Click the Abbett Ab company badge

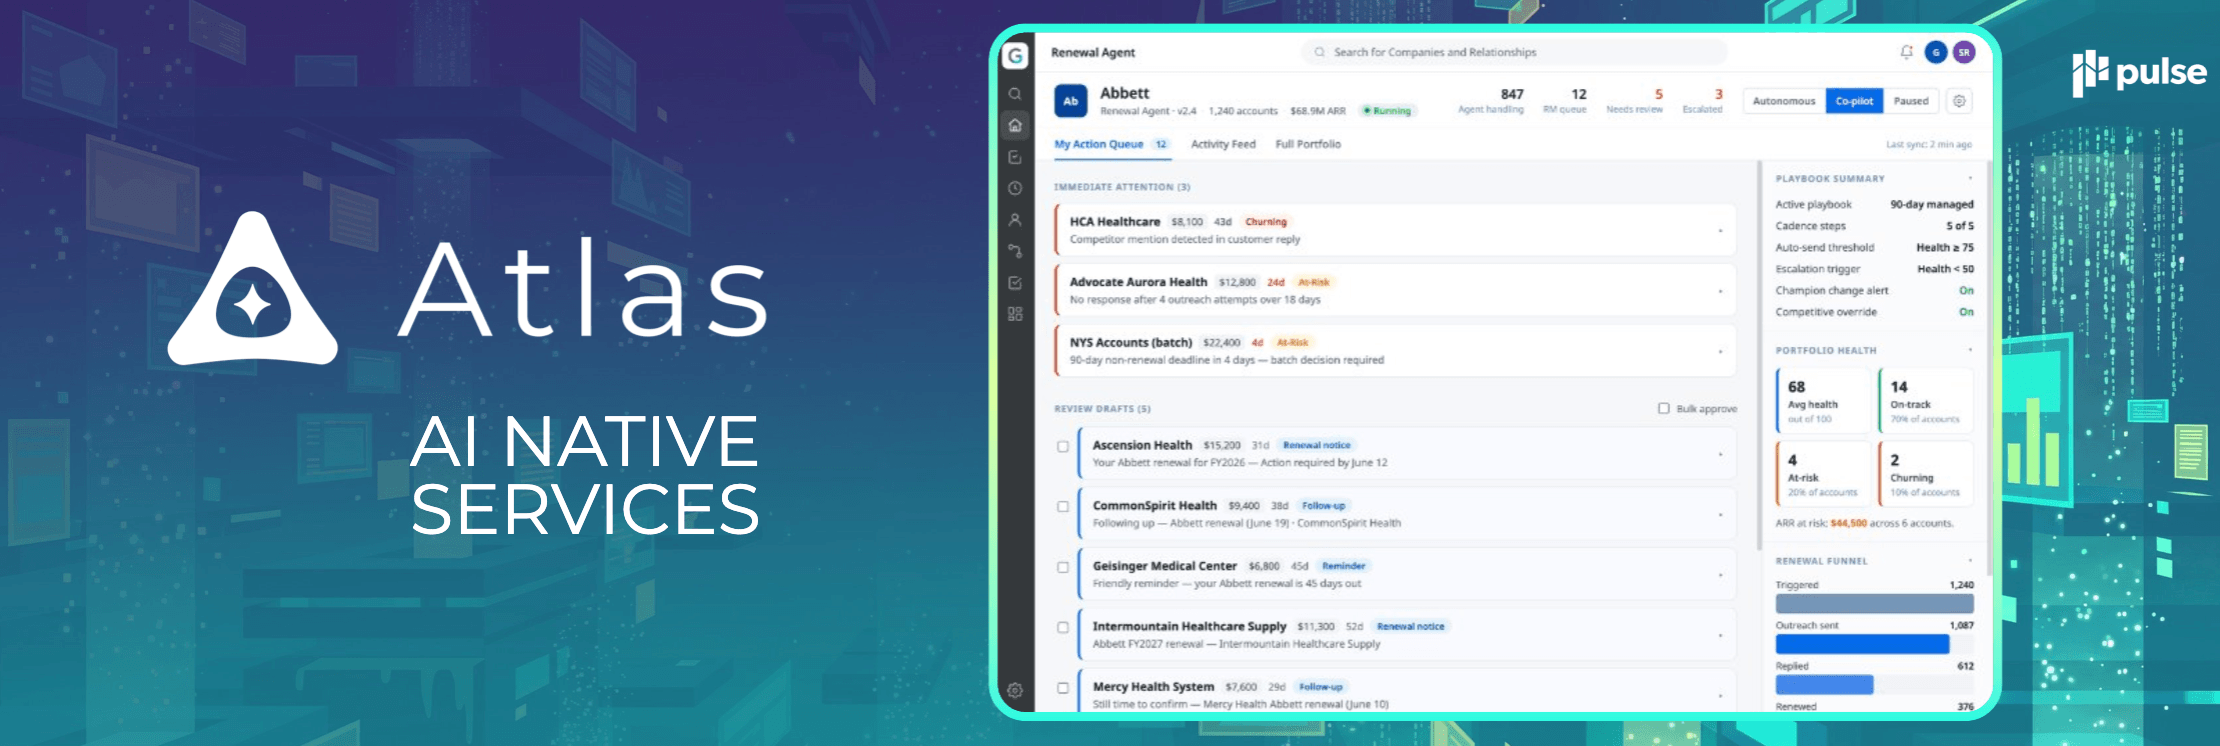pos(1071,101)
